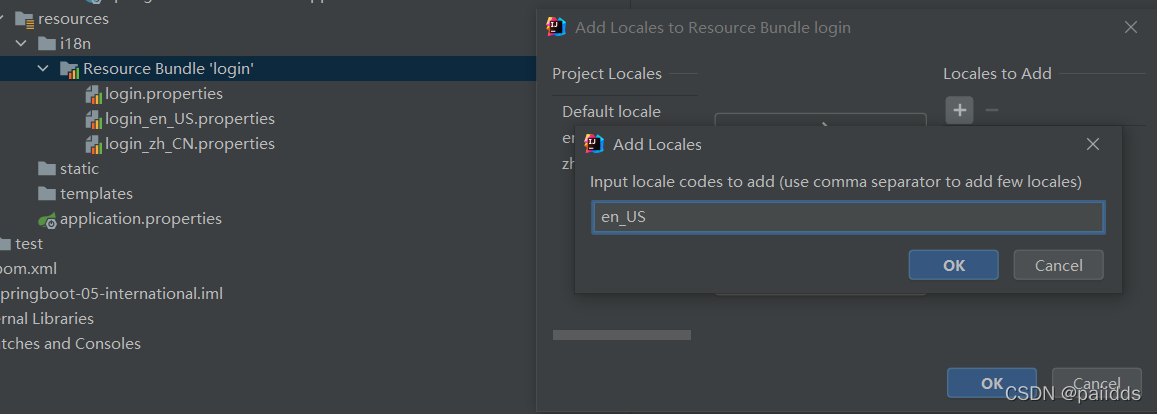Open login.properties file
Viewport: 1157px width, 414px height.
coord(164,94)
